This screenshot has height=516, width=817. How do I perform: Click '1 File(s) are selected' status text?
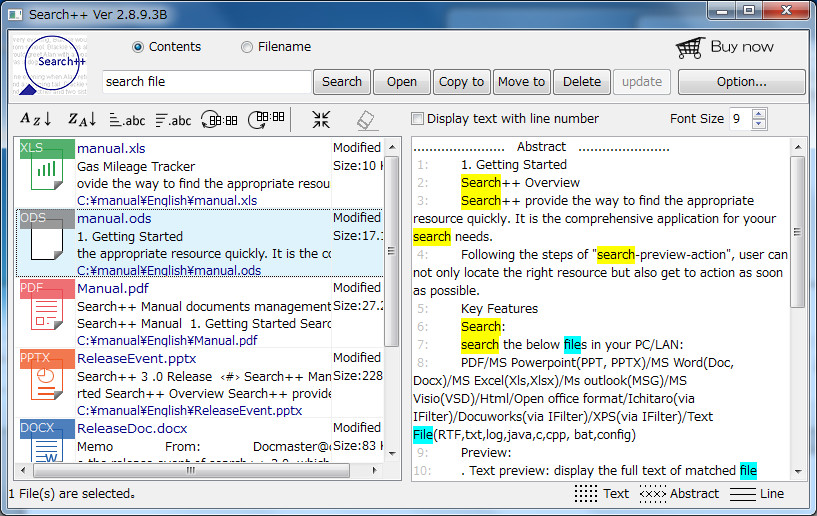point(72,494)
